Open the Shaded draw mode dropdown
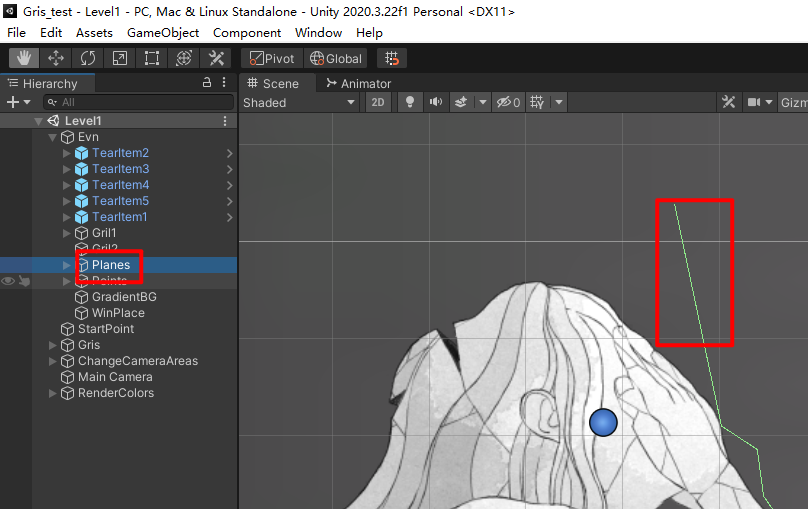 click(x=299, y=103)
